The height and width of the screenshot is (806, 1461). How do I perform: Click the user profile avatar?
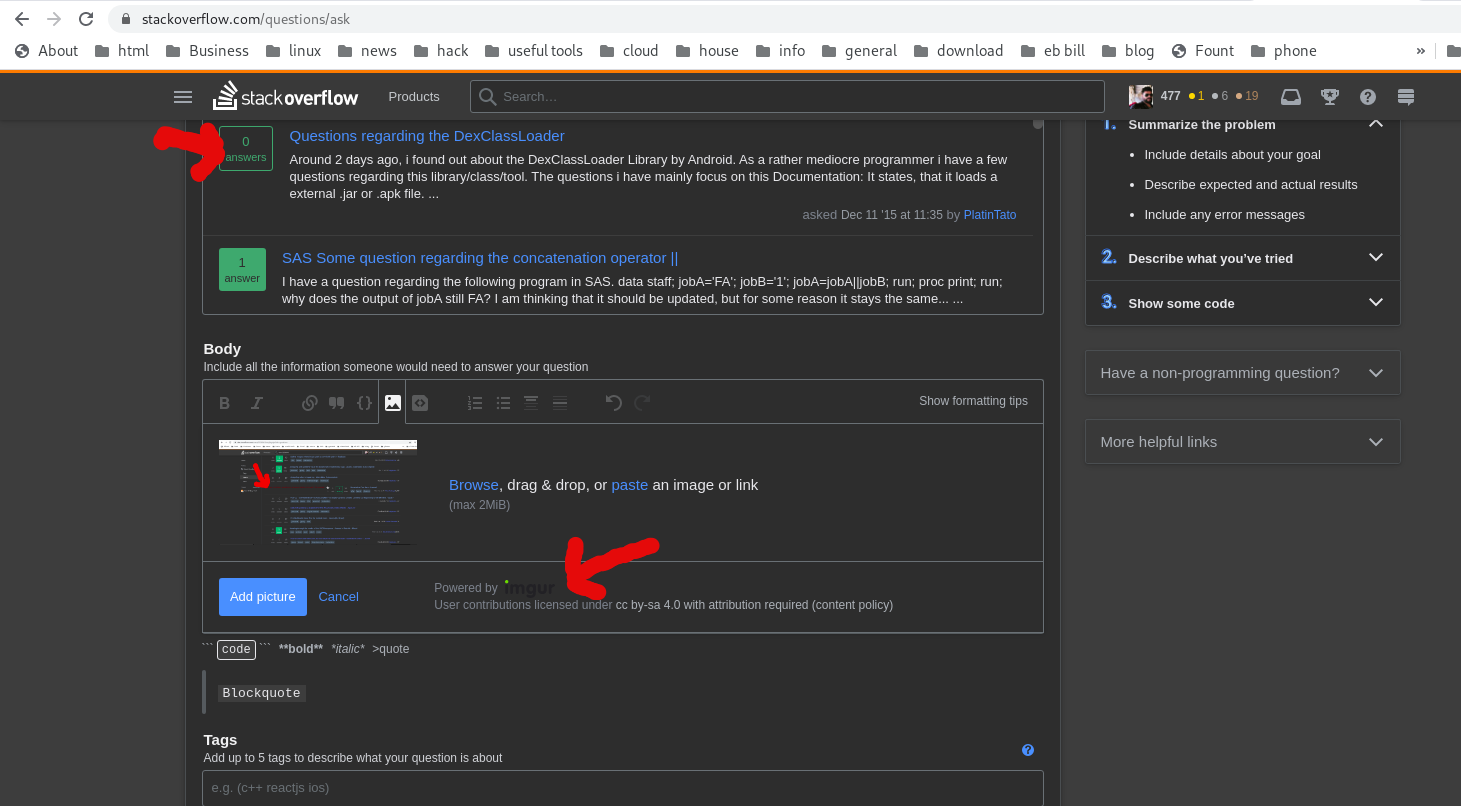click(x=1141, y=97)
